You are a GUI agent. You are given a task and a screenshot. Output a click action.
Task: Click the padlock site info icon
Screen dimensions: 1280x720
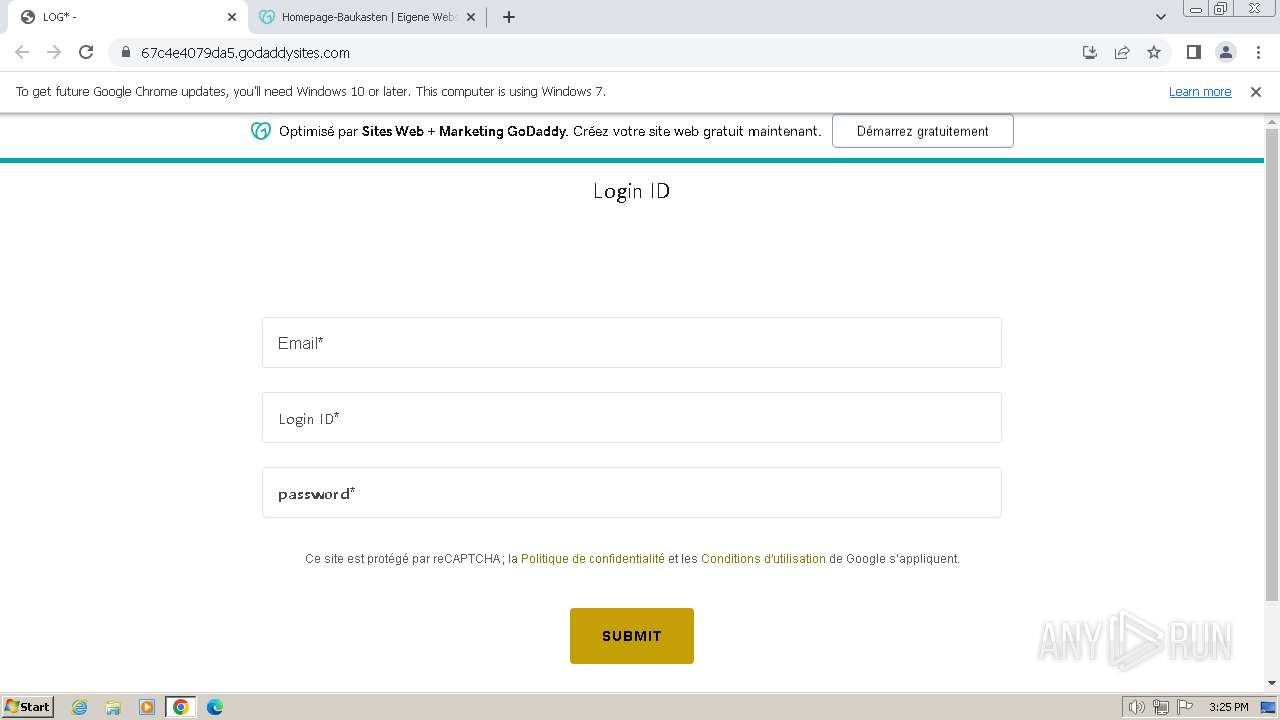(x=125, y=53)
